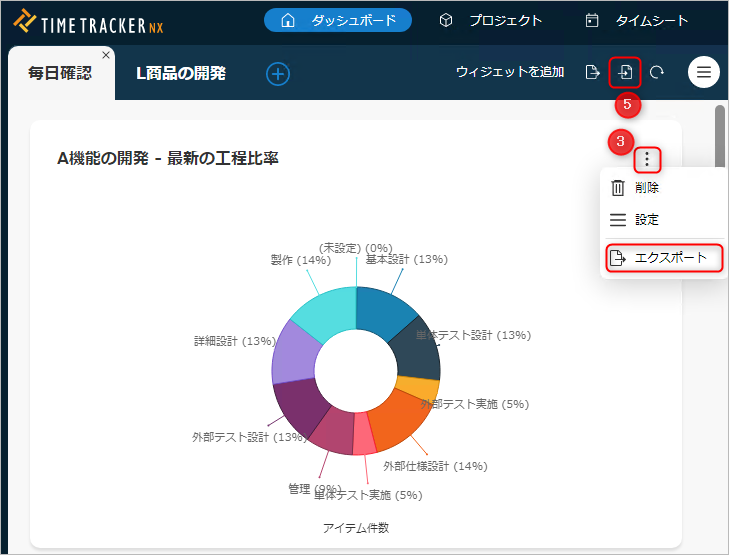The image size is (729, 555).
Task: Add a new dashboard with plus icon
Action: [278, 73]
